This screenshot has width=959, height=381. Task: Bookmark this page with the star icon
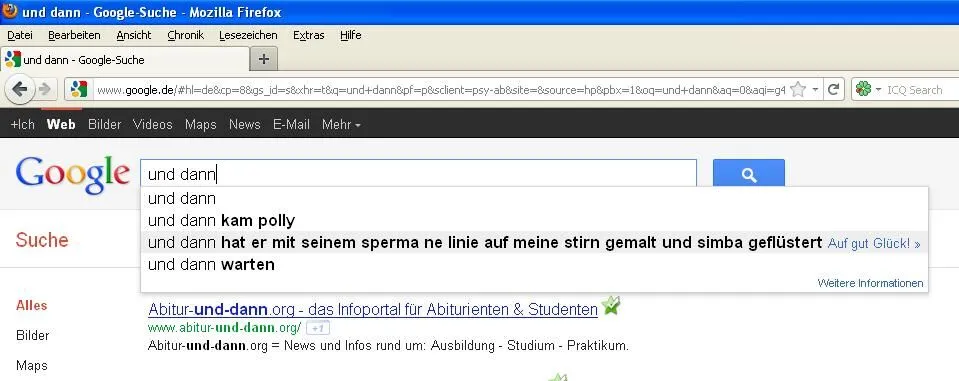798,90
